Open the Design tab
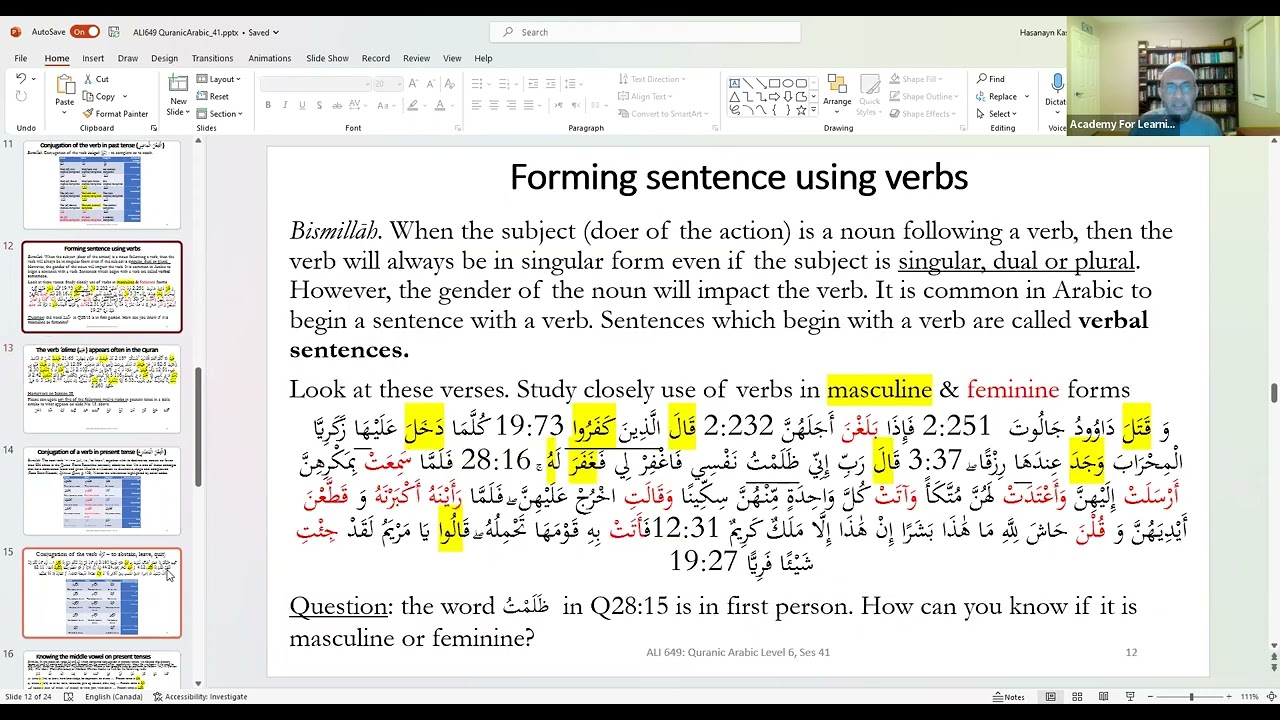 164,58
